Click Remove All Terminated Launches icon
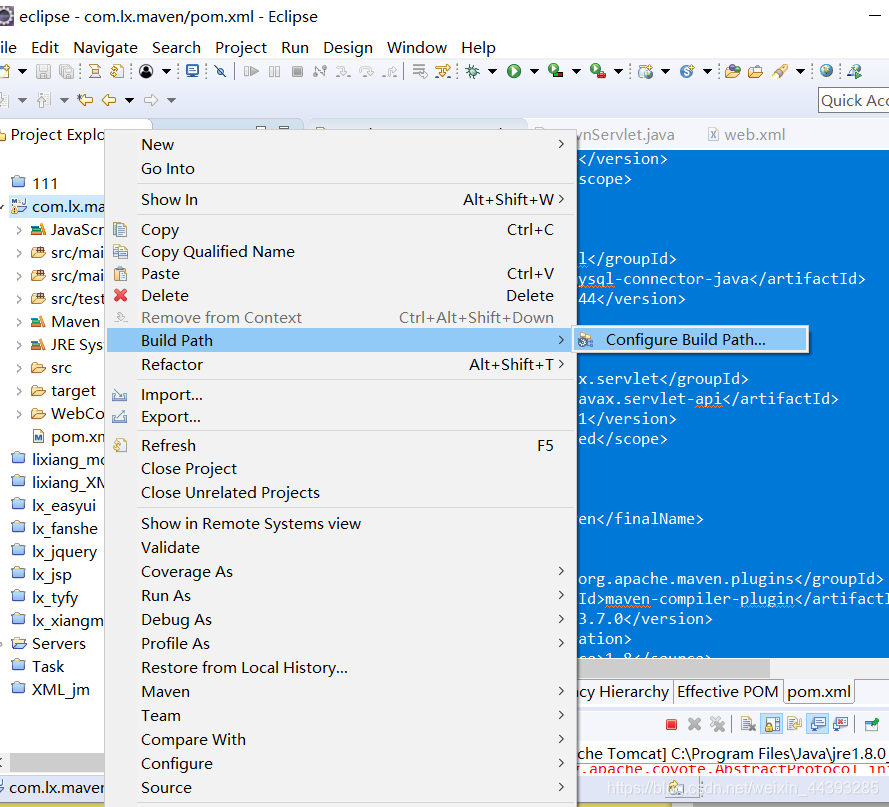 click(717, 724)
